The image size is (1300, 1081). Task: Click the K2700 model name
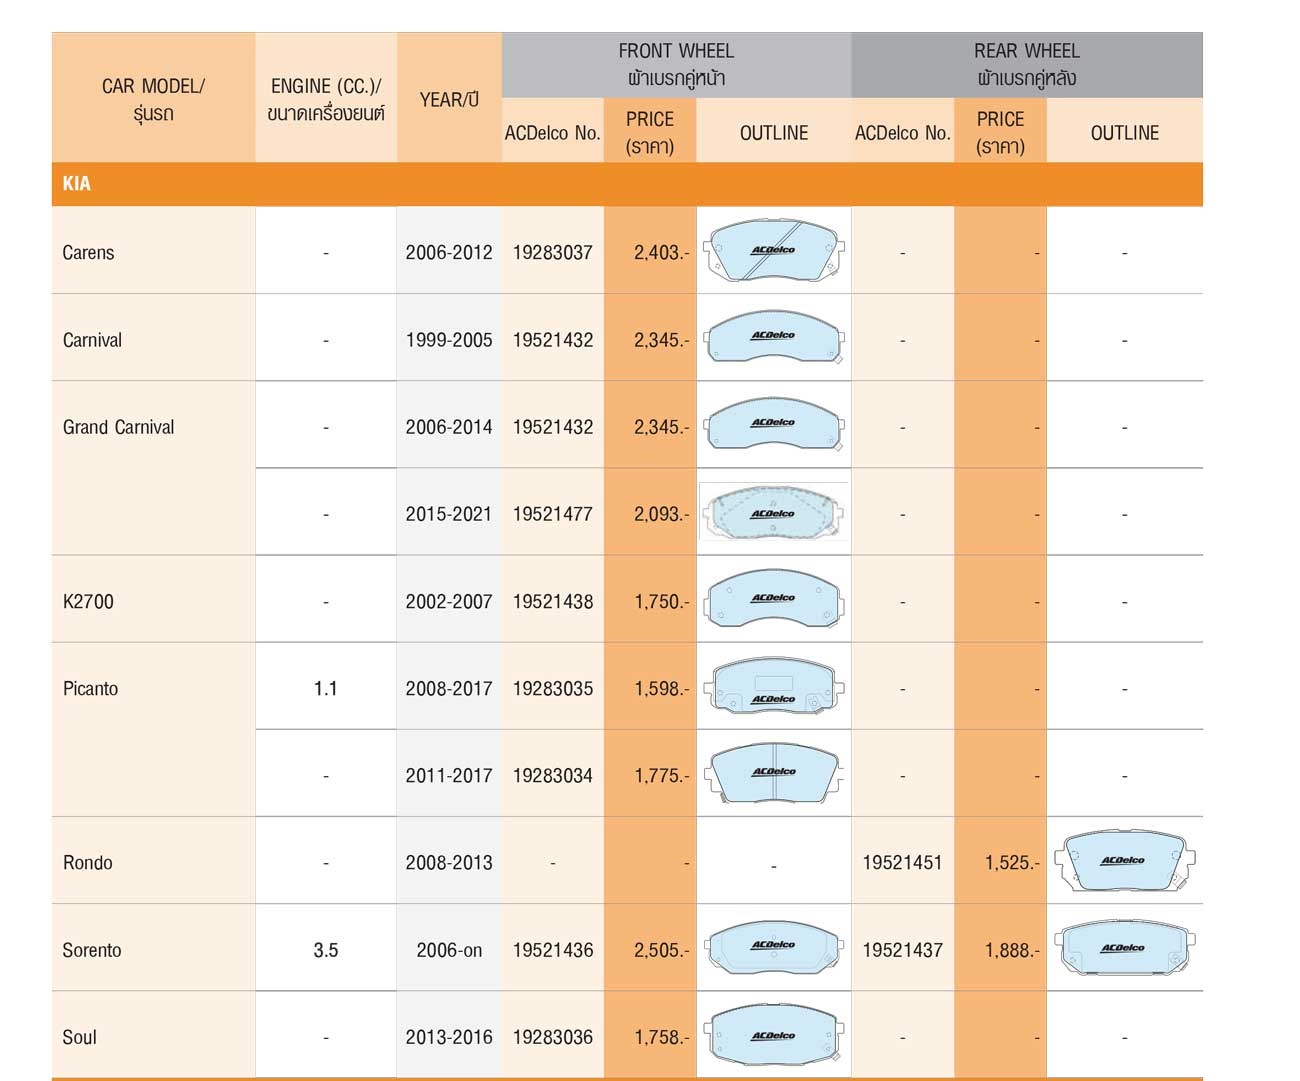click(x=88, y=601)
